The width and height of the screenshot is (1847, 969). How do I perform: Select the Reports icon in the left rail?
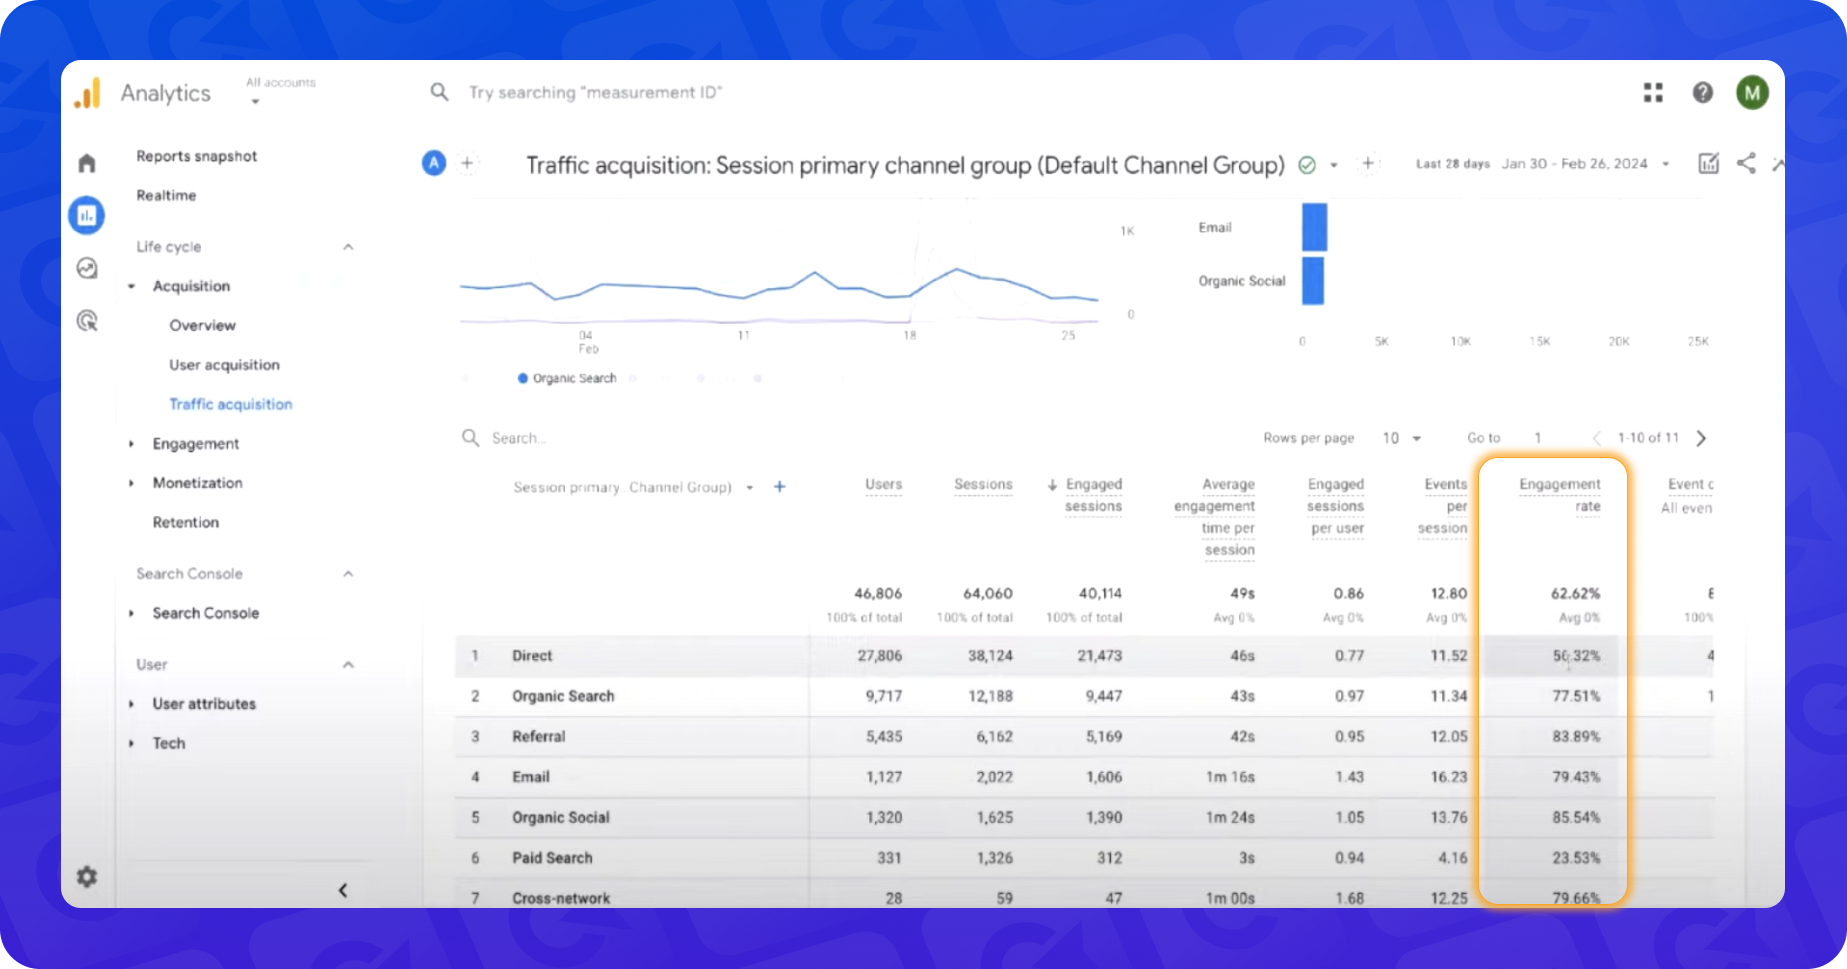click(86, 214)
